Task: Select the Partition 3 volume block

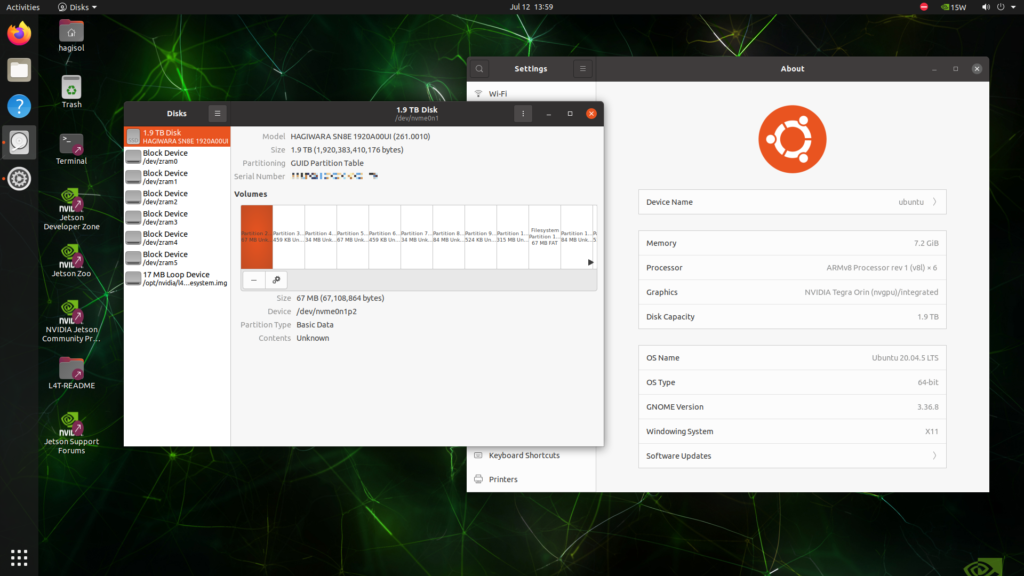Action: [x=289, y=237]
